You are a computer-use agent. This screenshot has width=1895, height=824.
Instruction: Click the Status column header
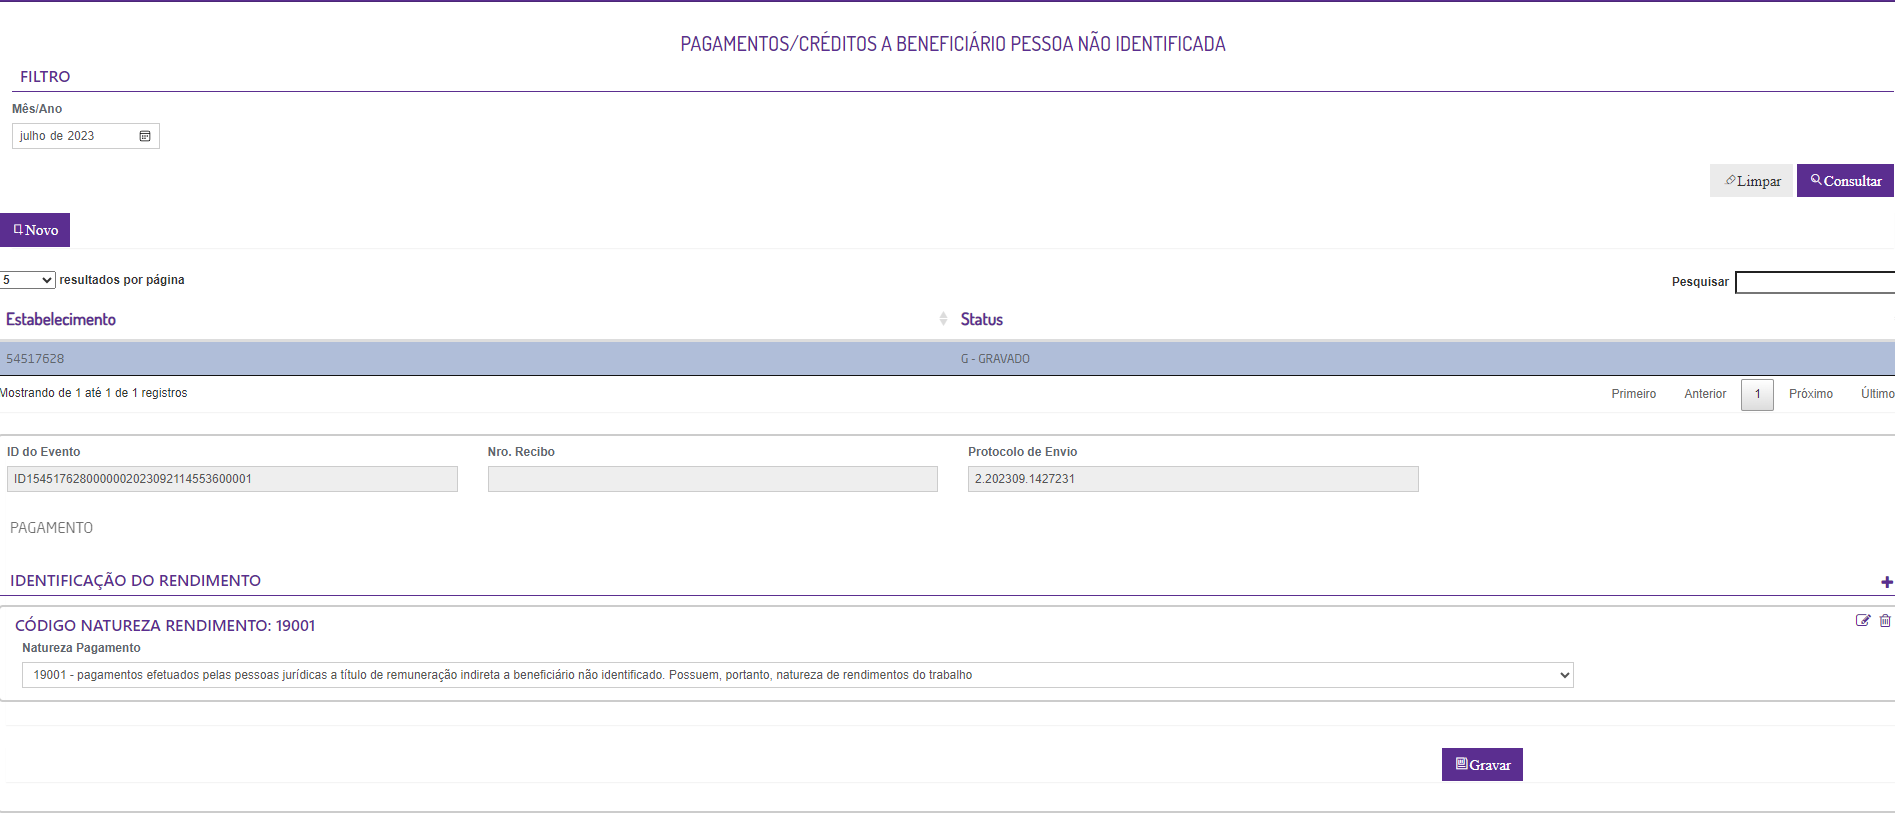coord(982,319)
